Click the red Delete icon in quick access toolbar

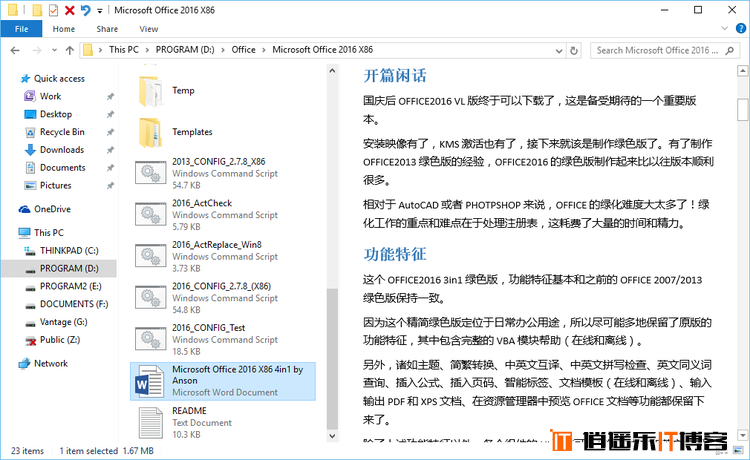pyautogui.click(x=69, y=10)
